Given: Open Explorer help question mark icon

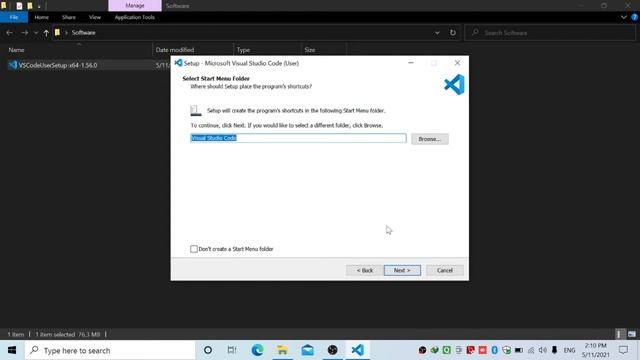Looking at the screenshot, I should click(635, 17).
